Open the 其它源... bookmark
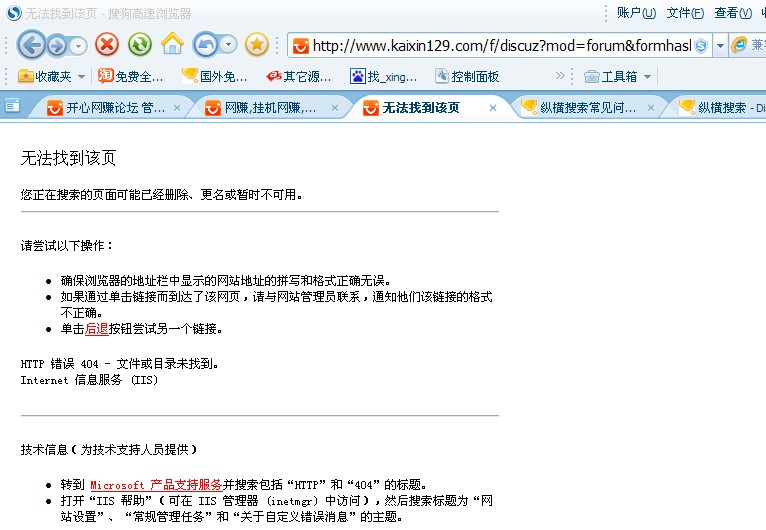The width and height of the screenshot is (766, 530). pyautogui.click(x=298, y=76)
